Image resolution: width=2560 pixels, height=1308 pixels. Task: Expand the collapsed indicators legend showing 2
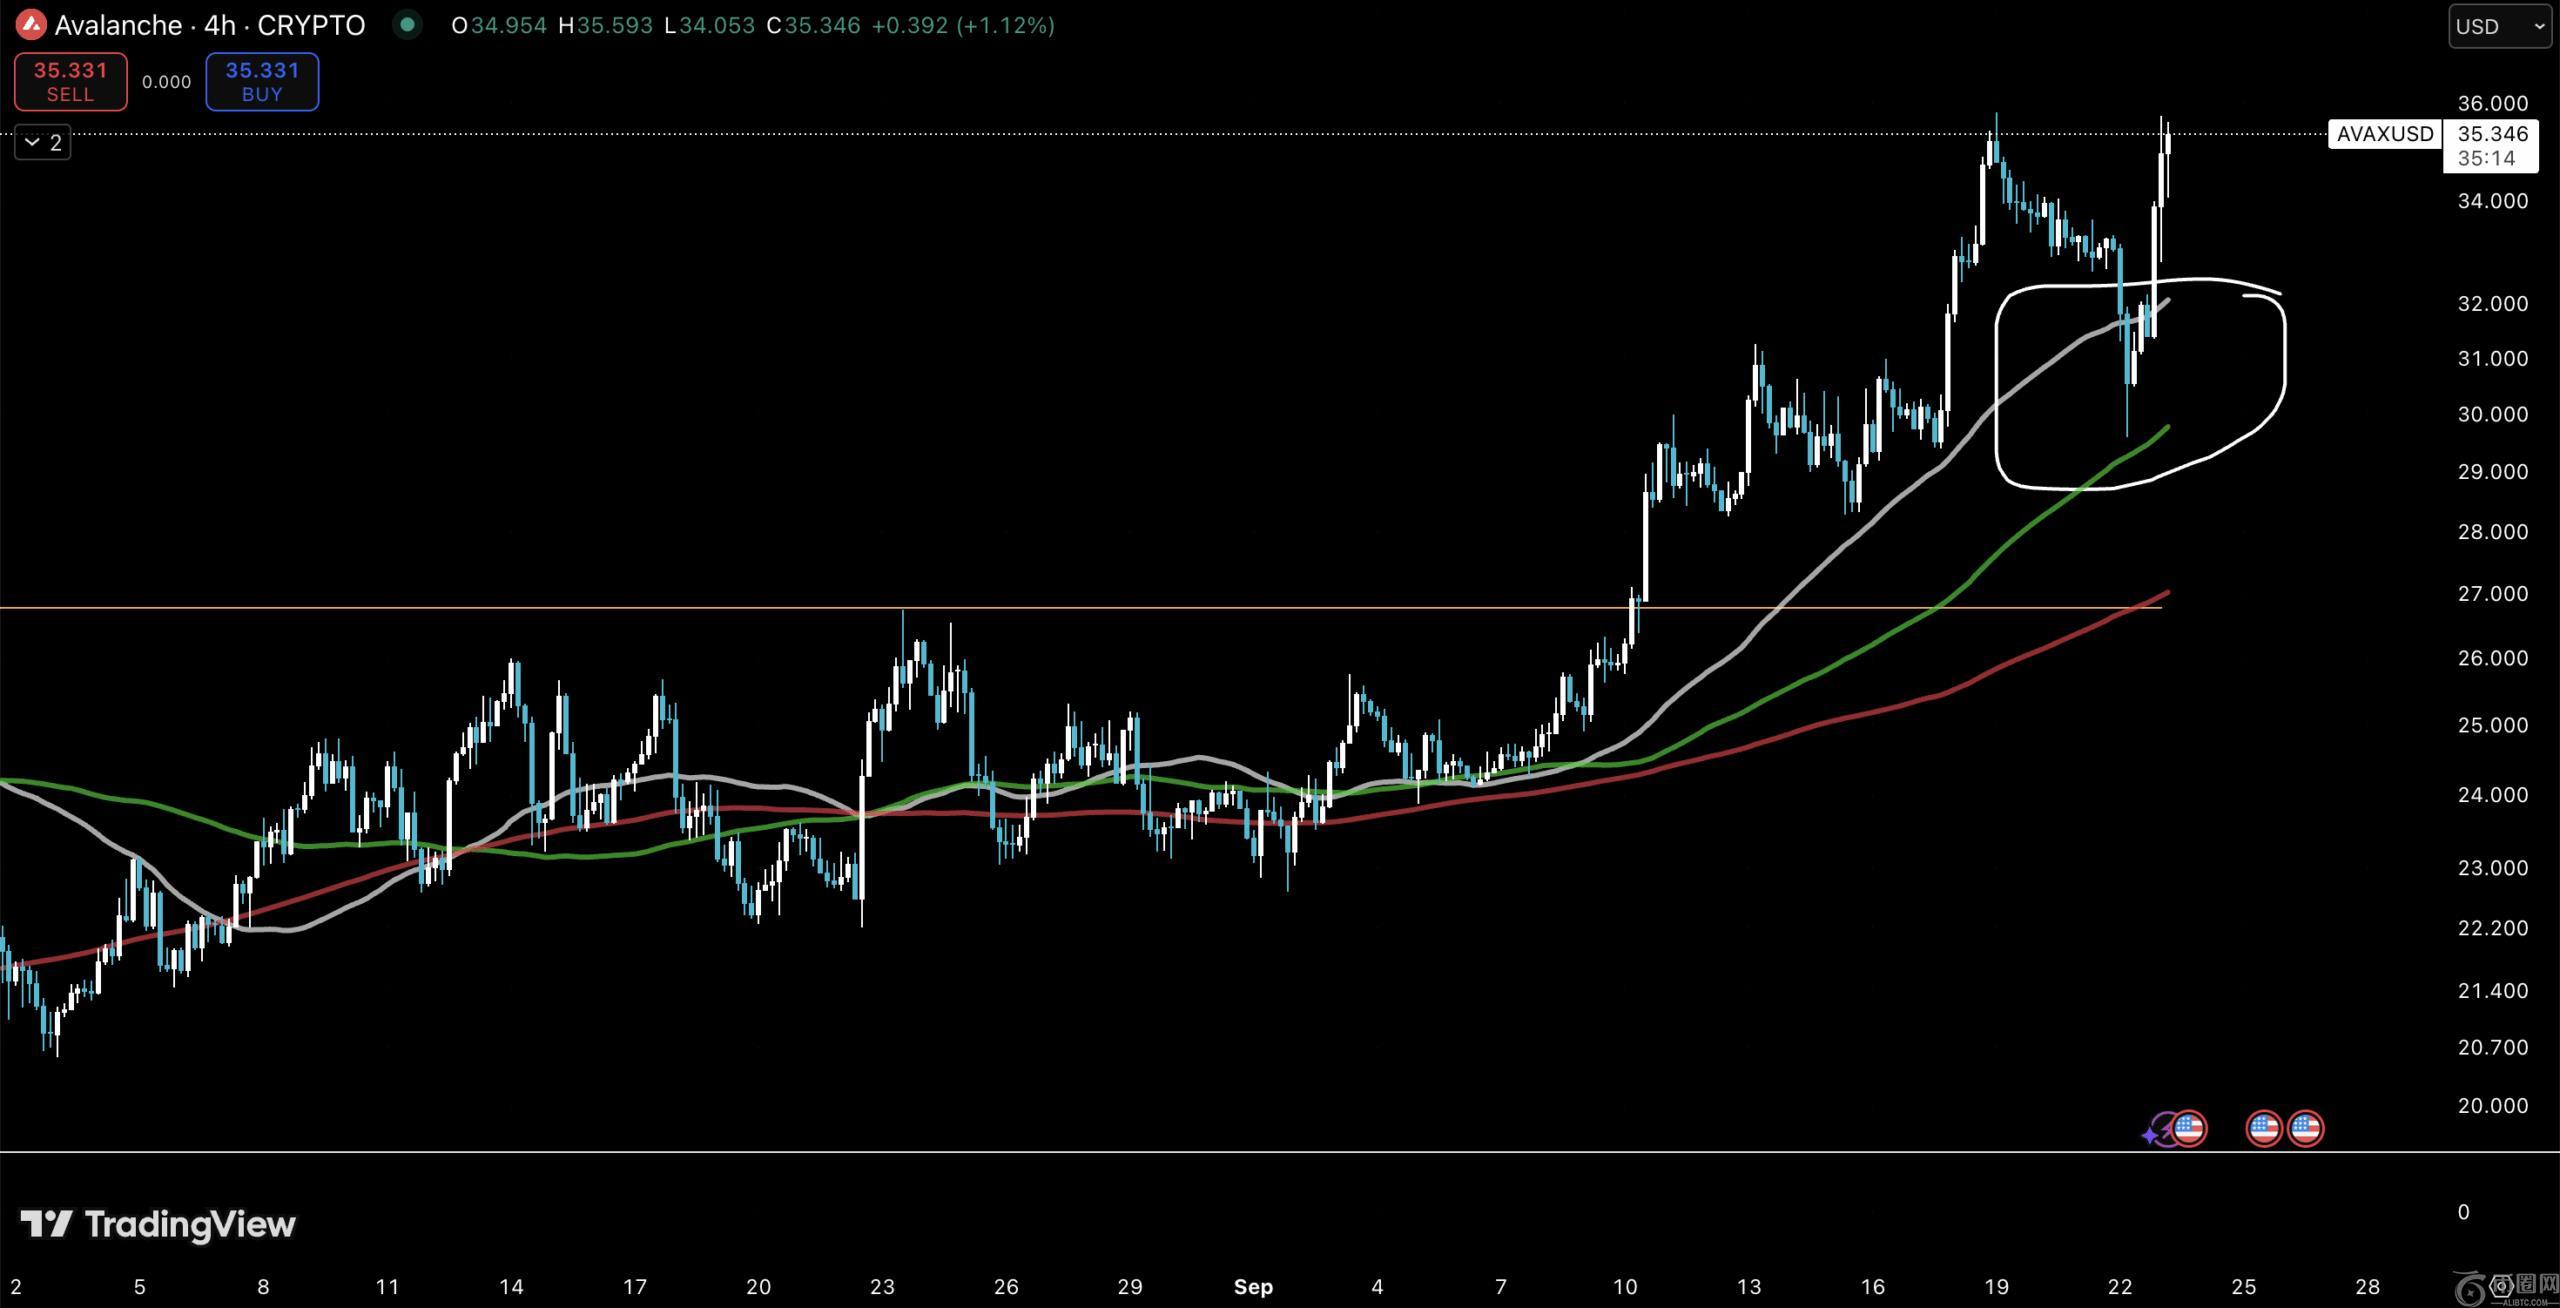point(43,143)
